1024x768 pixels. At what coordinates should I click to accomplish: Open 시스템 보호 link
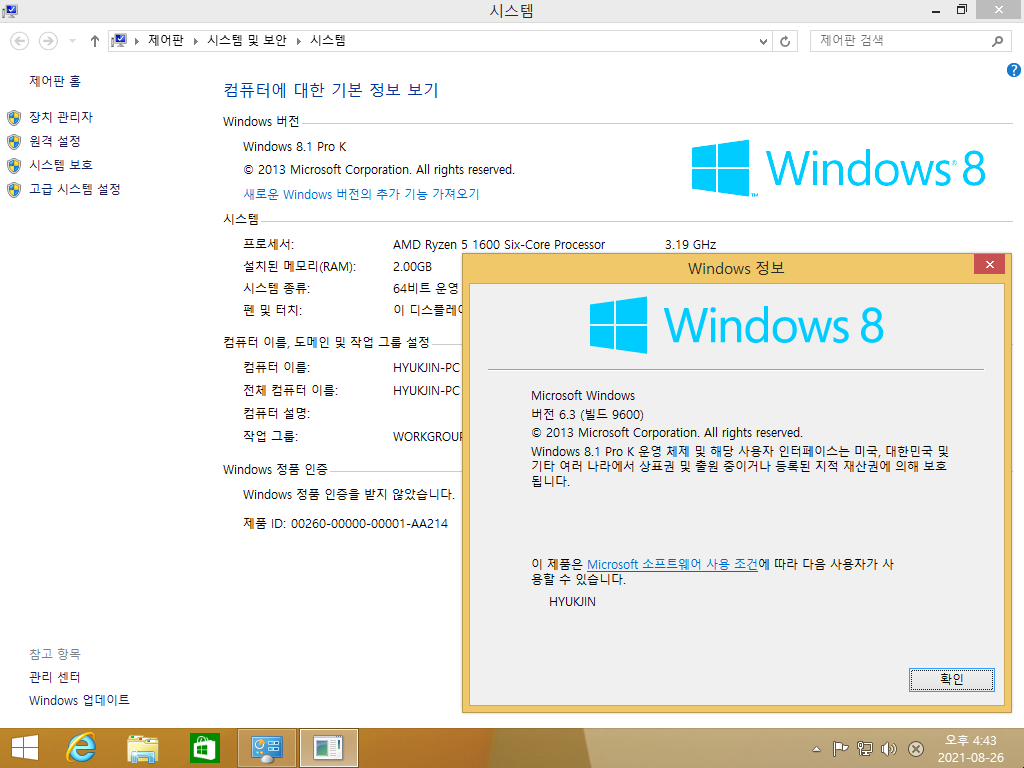click(x=61, y=165)
